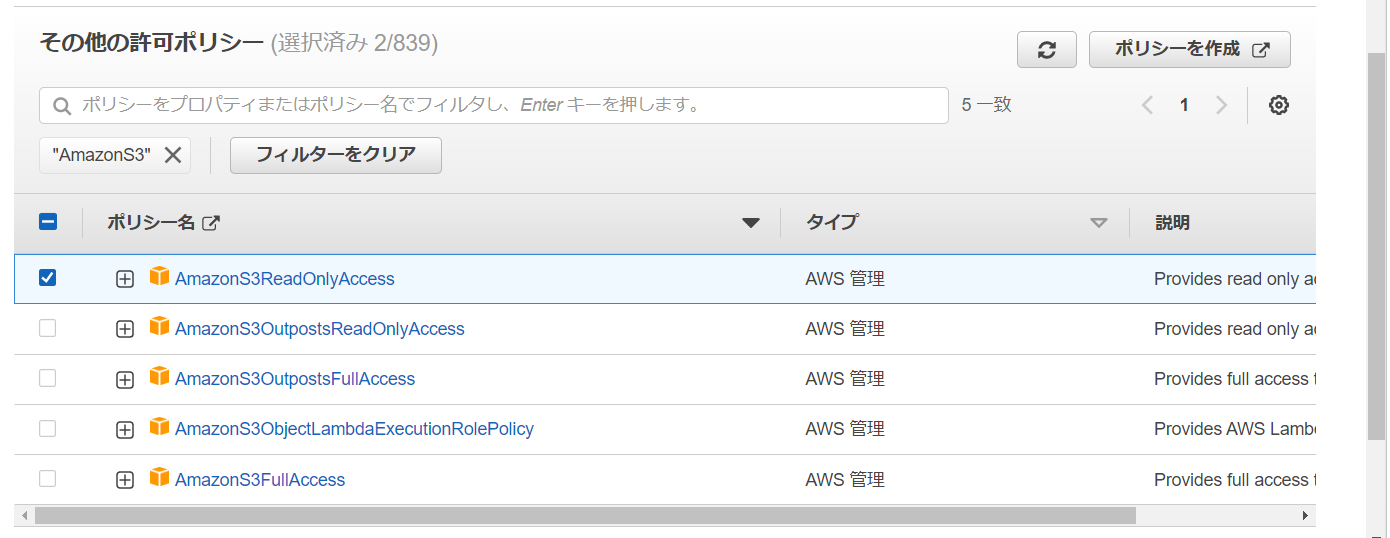Click the search magnifier icon

[x=62, y=106]
